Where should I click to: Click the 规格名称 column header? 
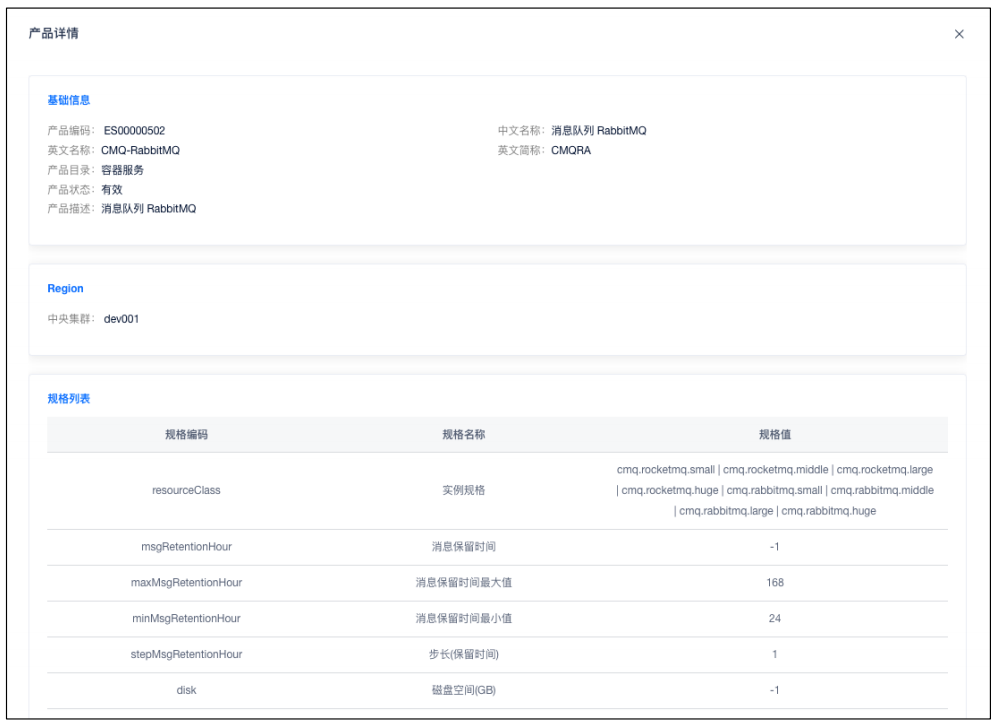pyautogui.click(x=464, y=434)
